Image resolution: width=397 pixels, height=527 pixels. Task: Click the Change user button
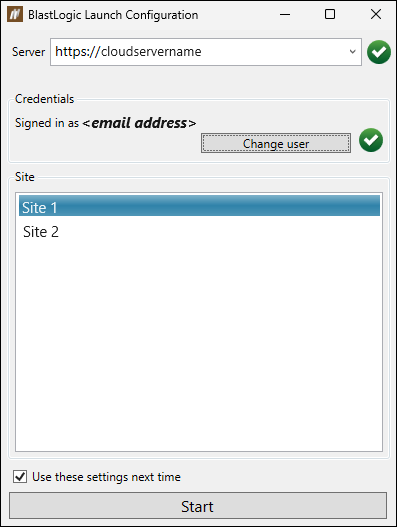click(x=276, y=144)
